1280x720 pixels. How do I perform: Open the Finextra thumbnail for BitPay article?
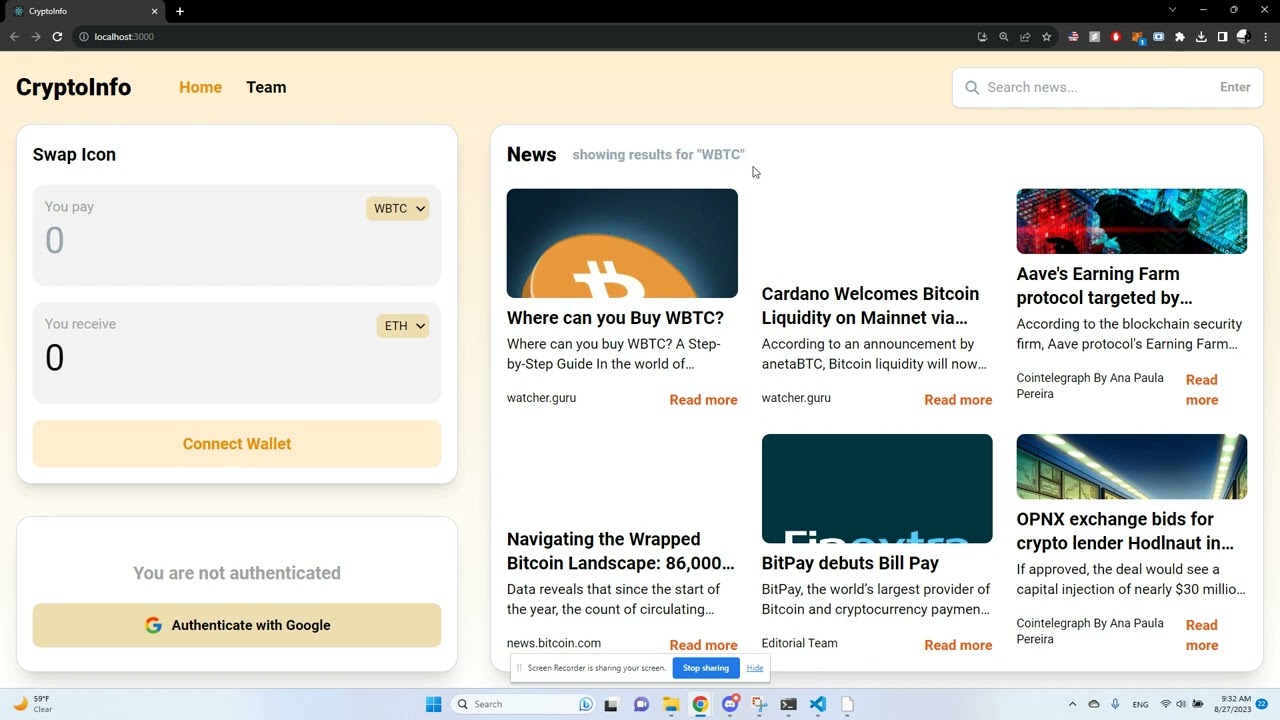point(877,488)
